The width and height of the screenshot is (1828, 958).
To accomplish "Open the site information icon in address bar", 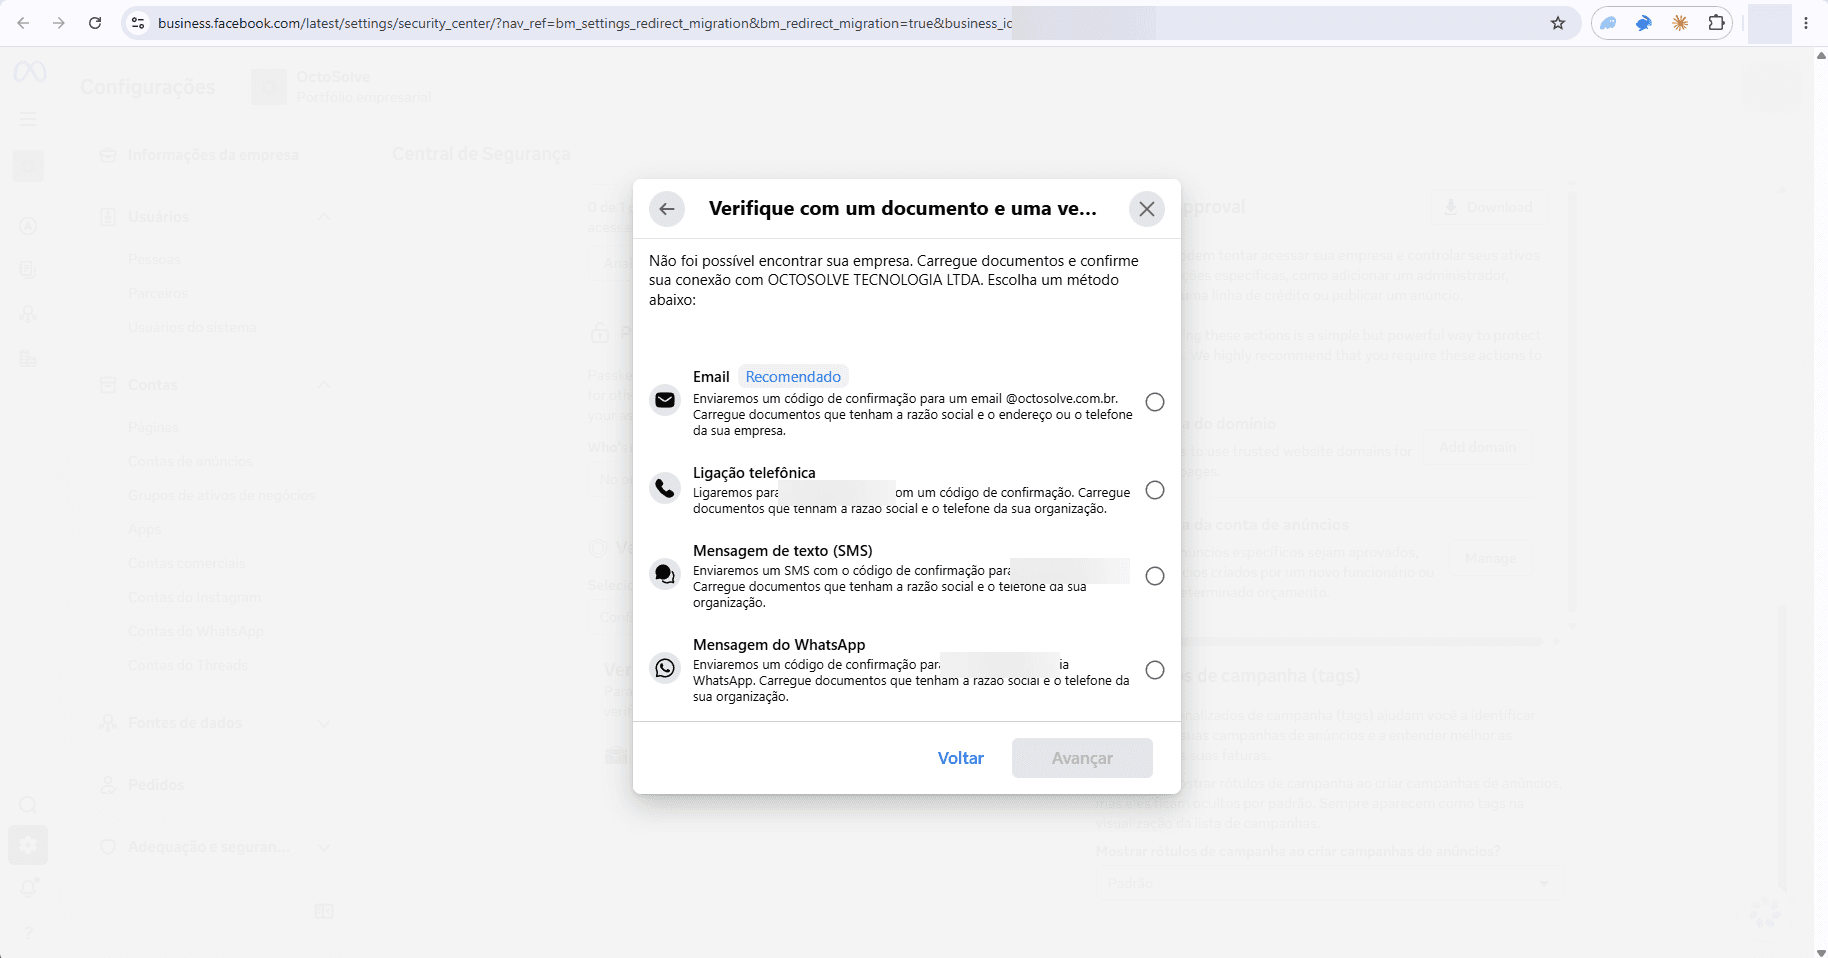I will click(x=139, y=23).
